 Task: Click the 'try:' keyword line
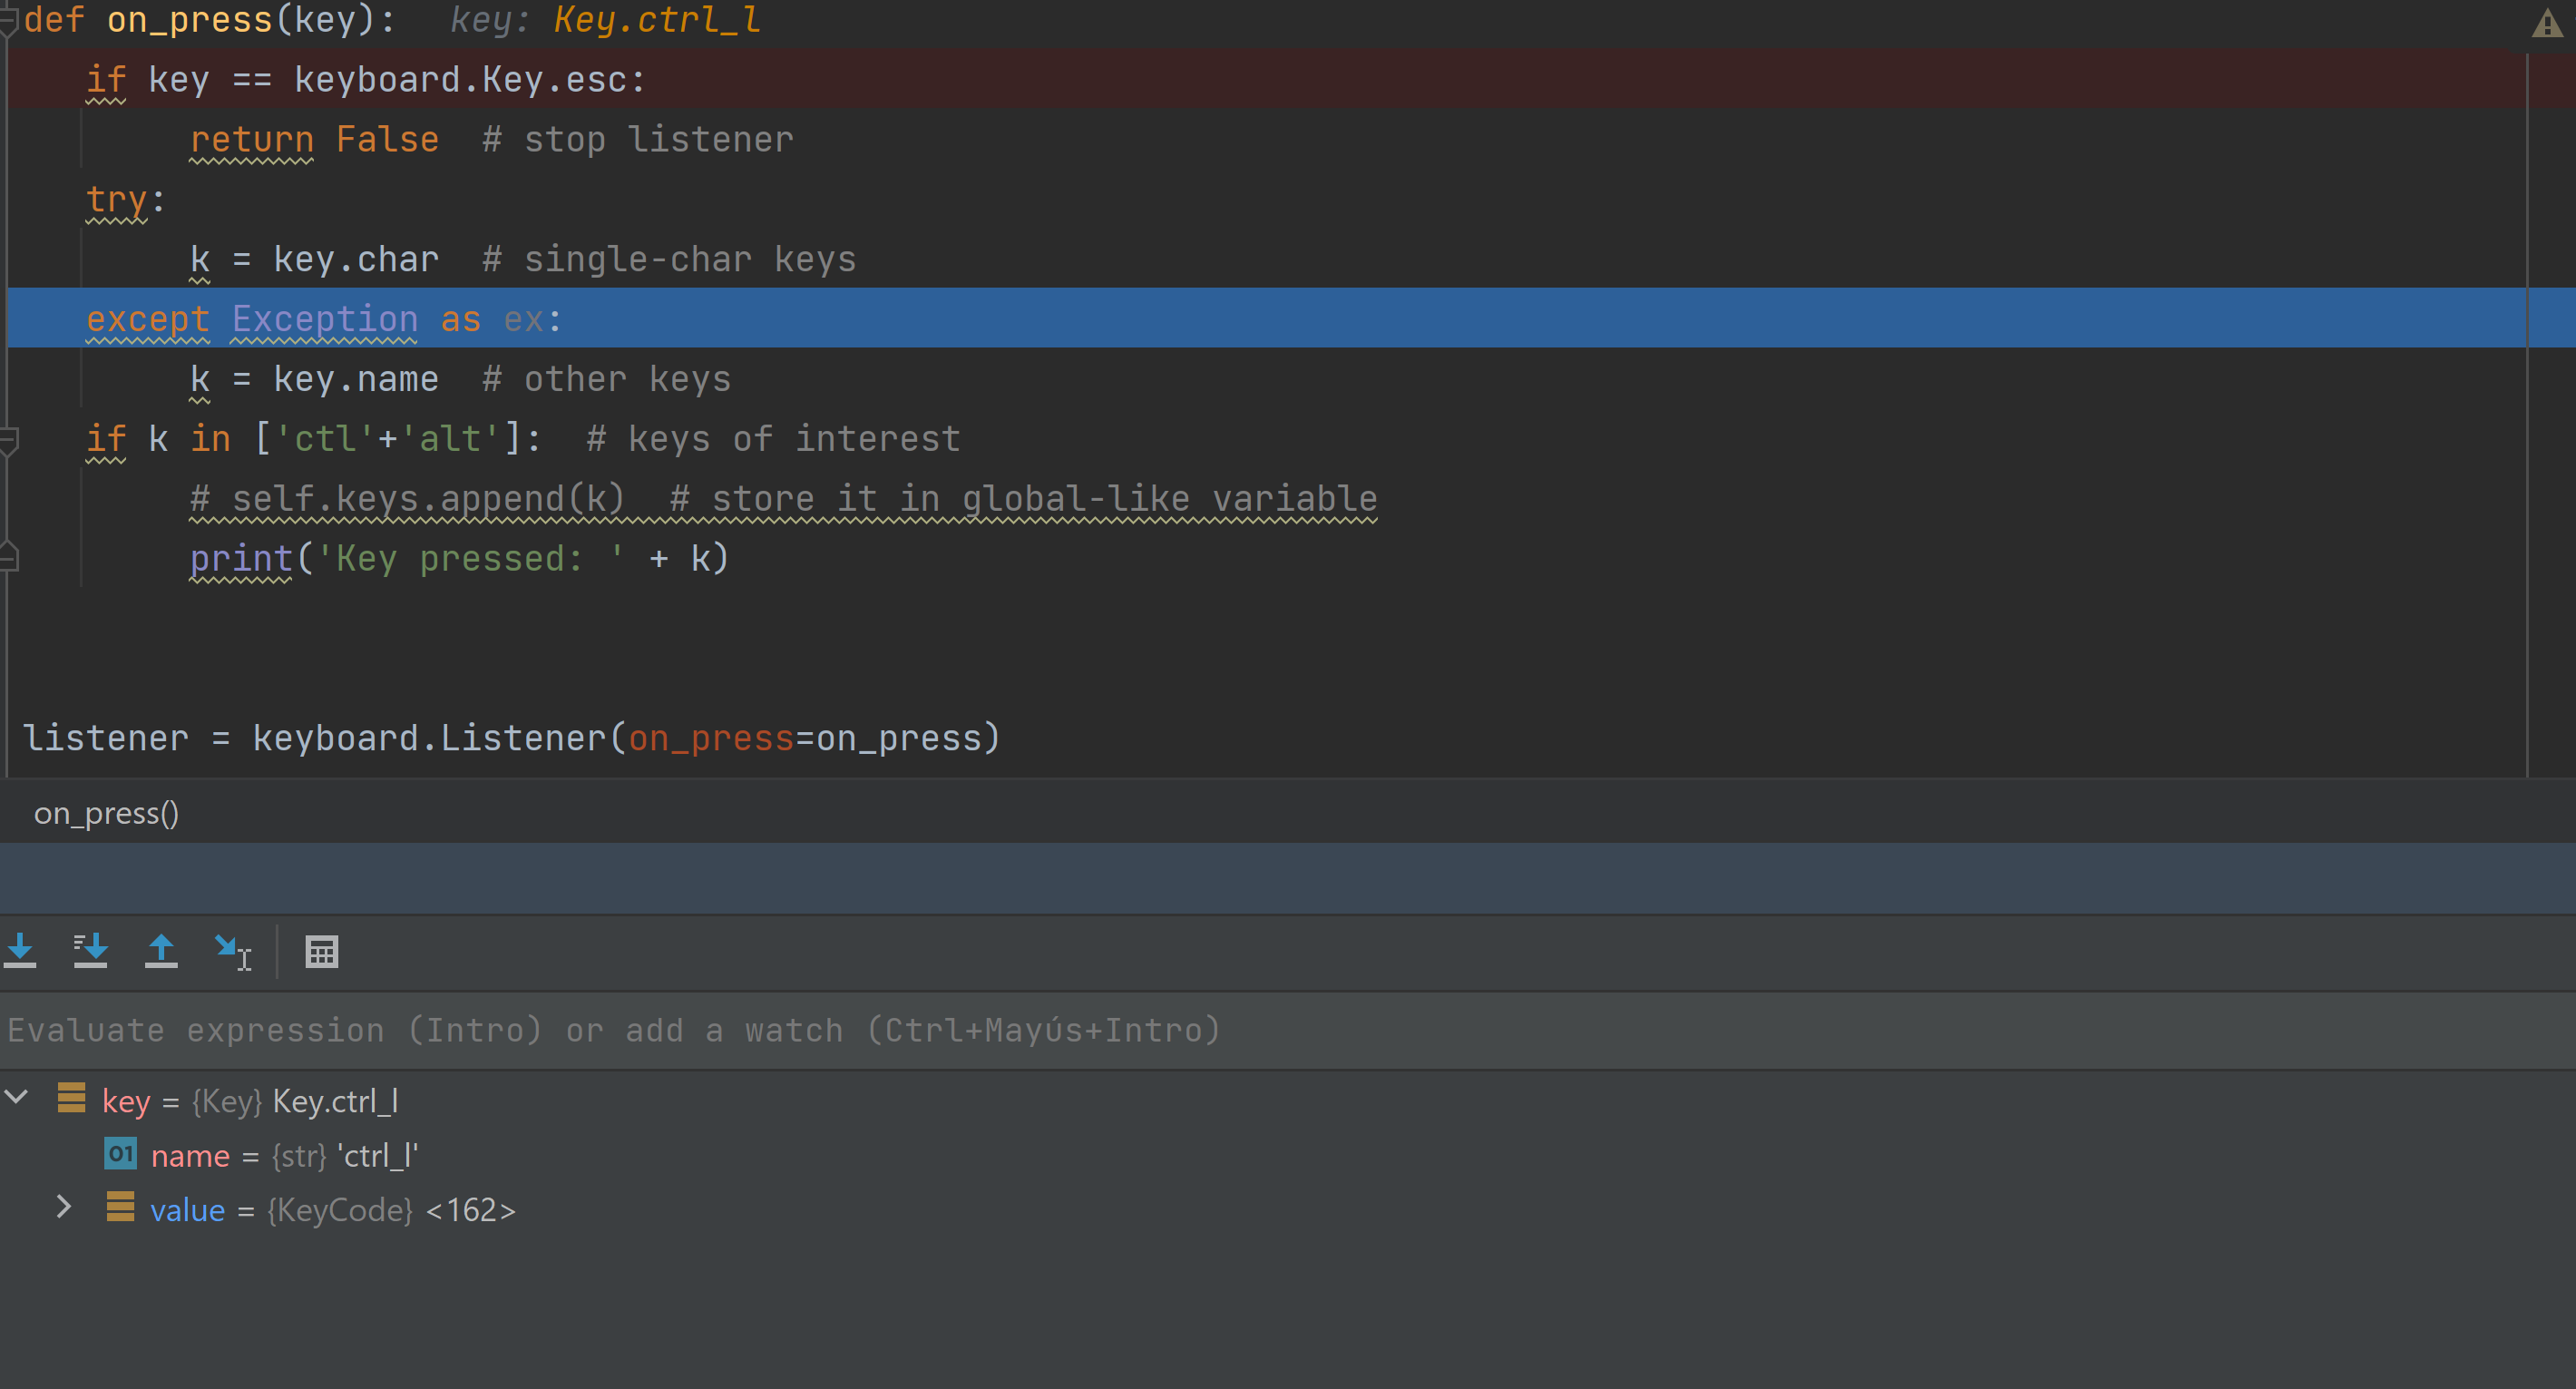[125, 199]
